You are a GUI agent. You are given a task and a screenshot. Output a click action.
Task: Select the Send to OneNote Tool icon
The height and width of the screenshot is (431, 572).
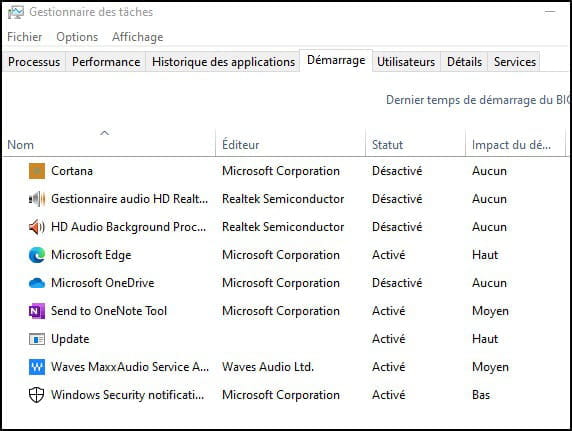(x=37, y=311)
